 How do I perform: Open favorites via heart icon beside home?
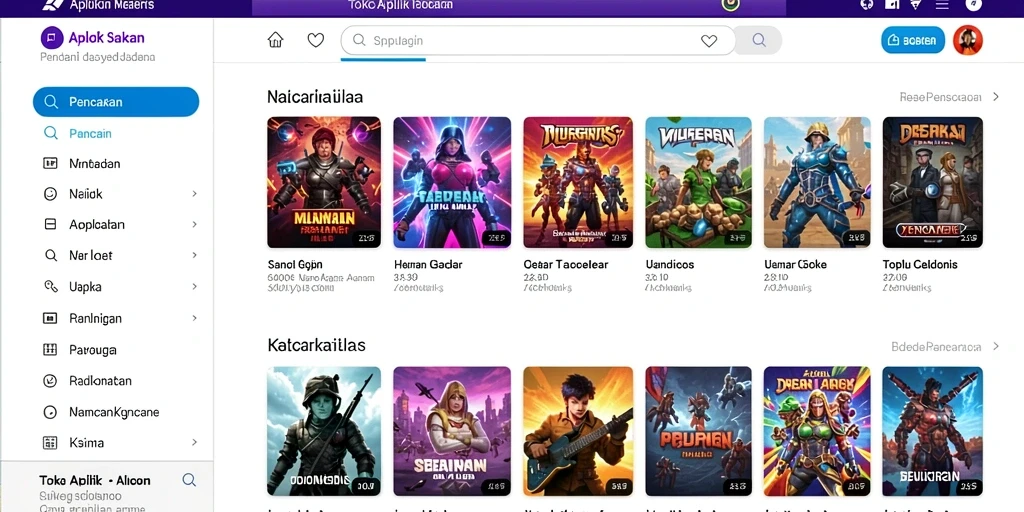pos(315,40)
